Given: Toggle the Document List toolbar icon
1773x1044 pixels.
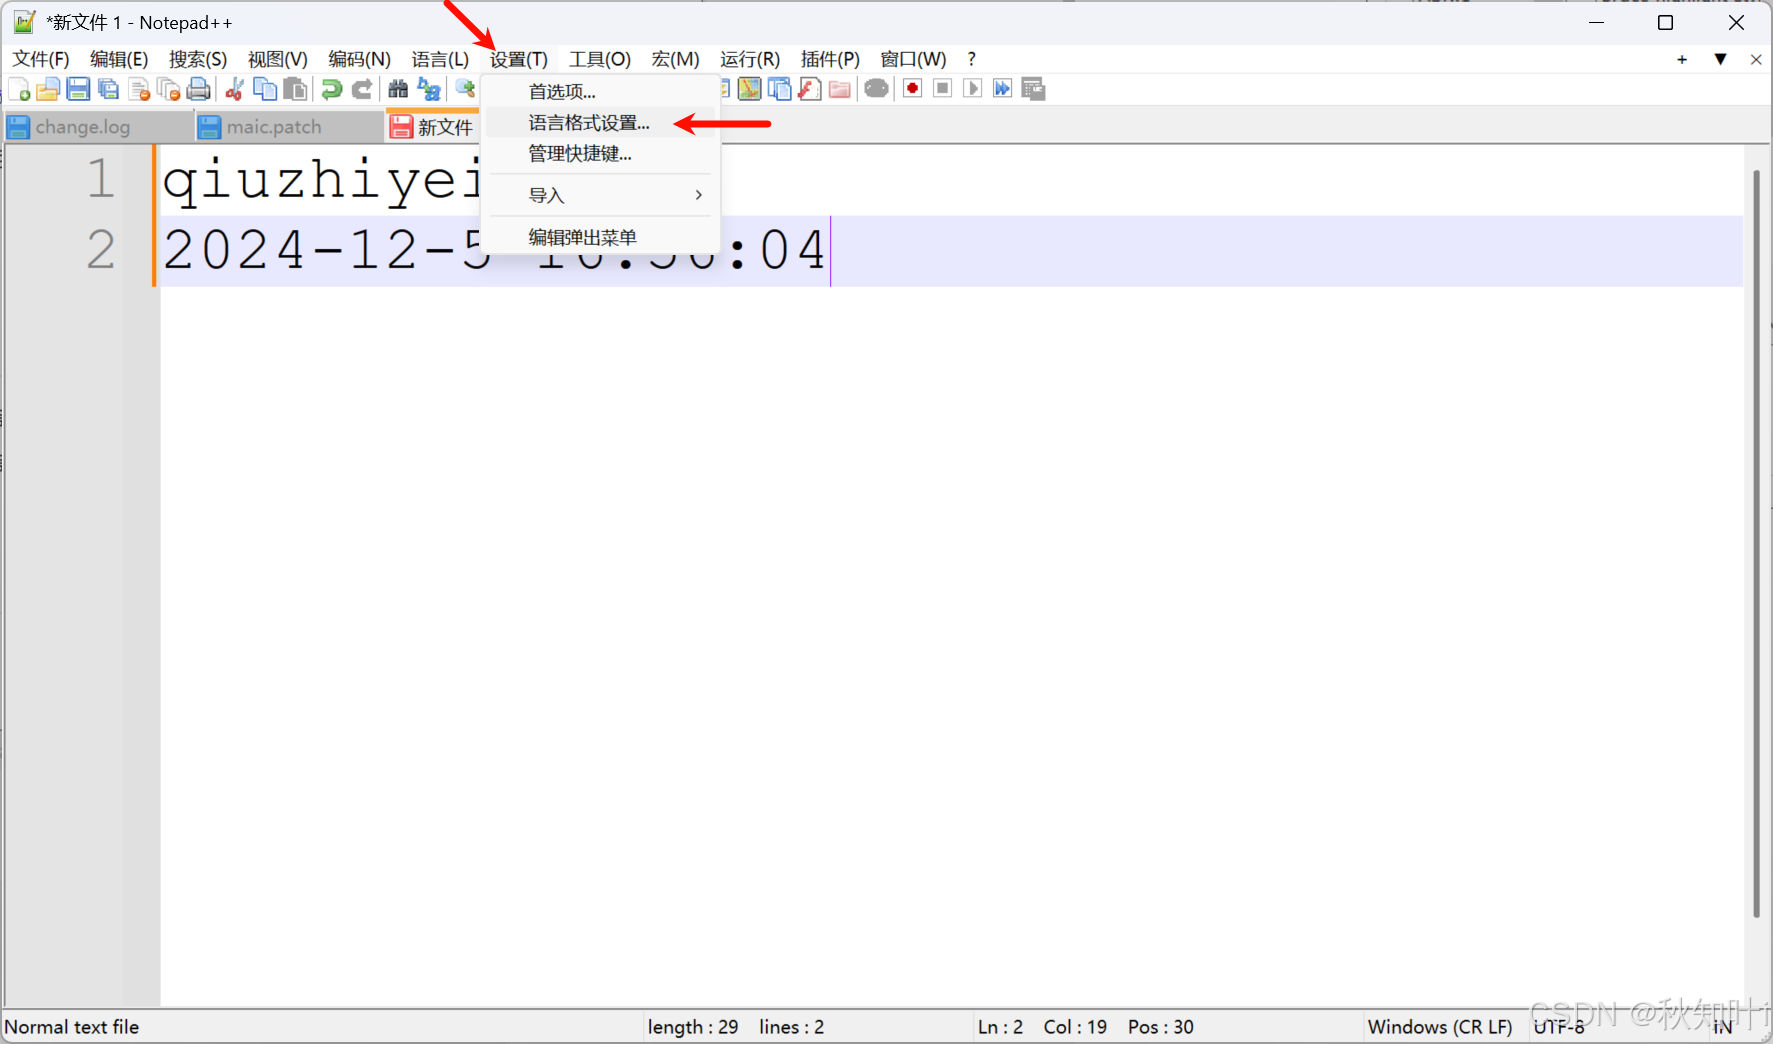Looking at the screenshot, I should (779, 89).
